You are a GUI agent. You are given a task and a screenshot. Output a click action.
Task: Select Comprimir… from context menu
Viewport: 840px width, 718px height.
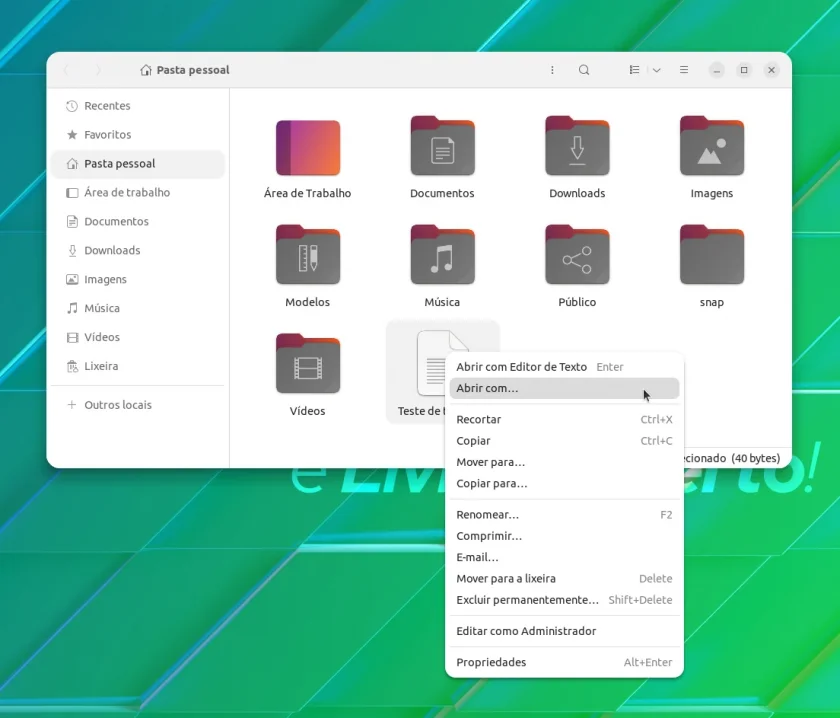pyautogui.click(x=564, y=536)
